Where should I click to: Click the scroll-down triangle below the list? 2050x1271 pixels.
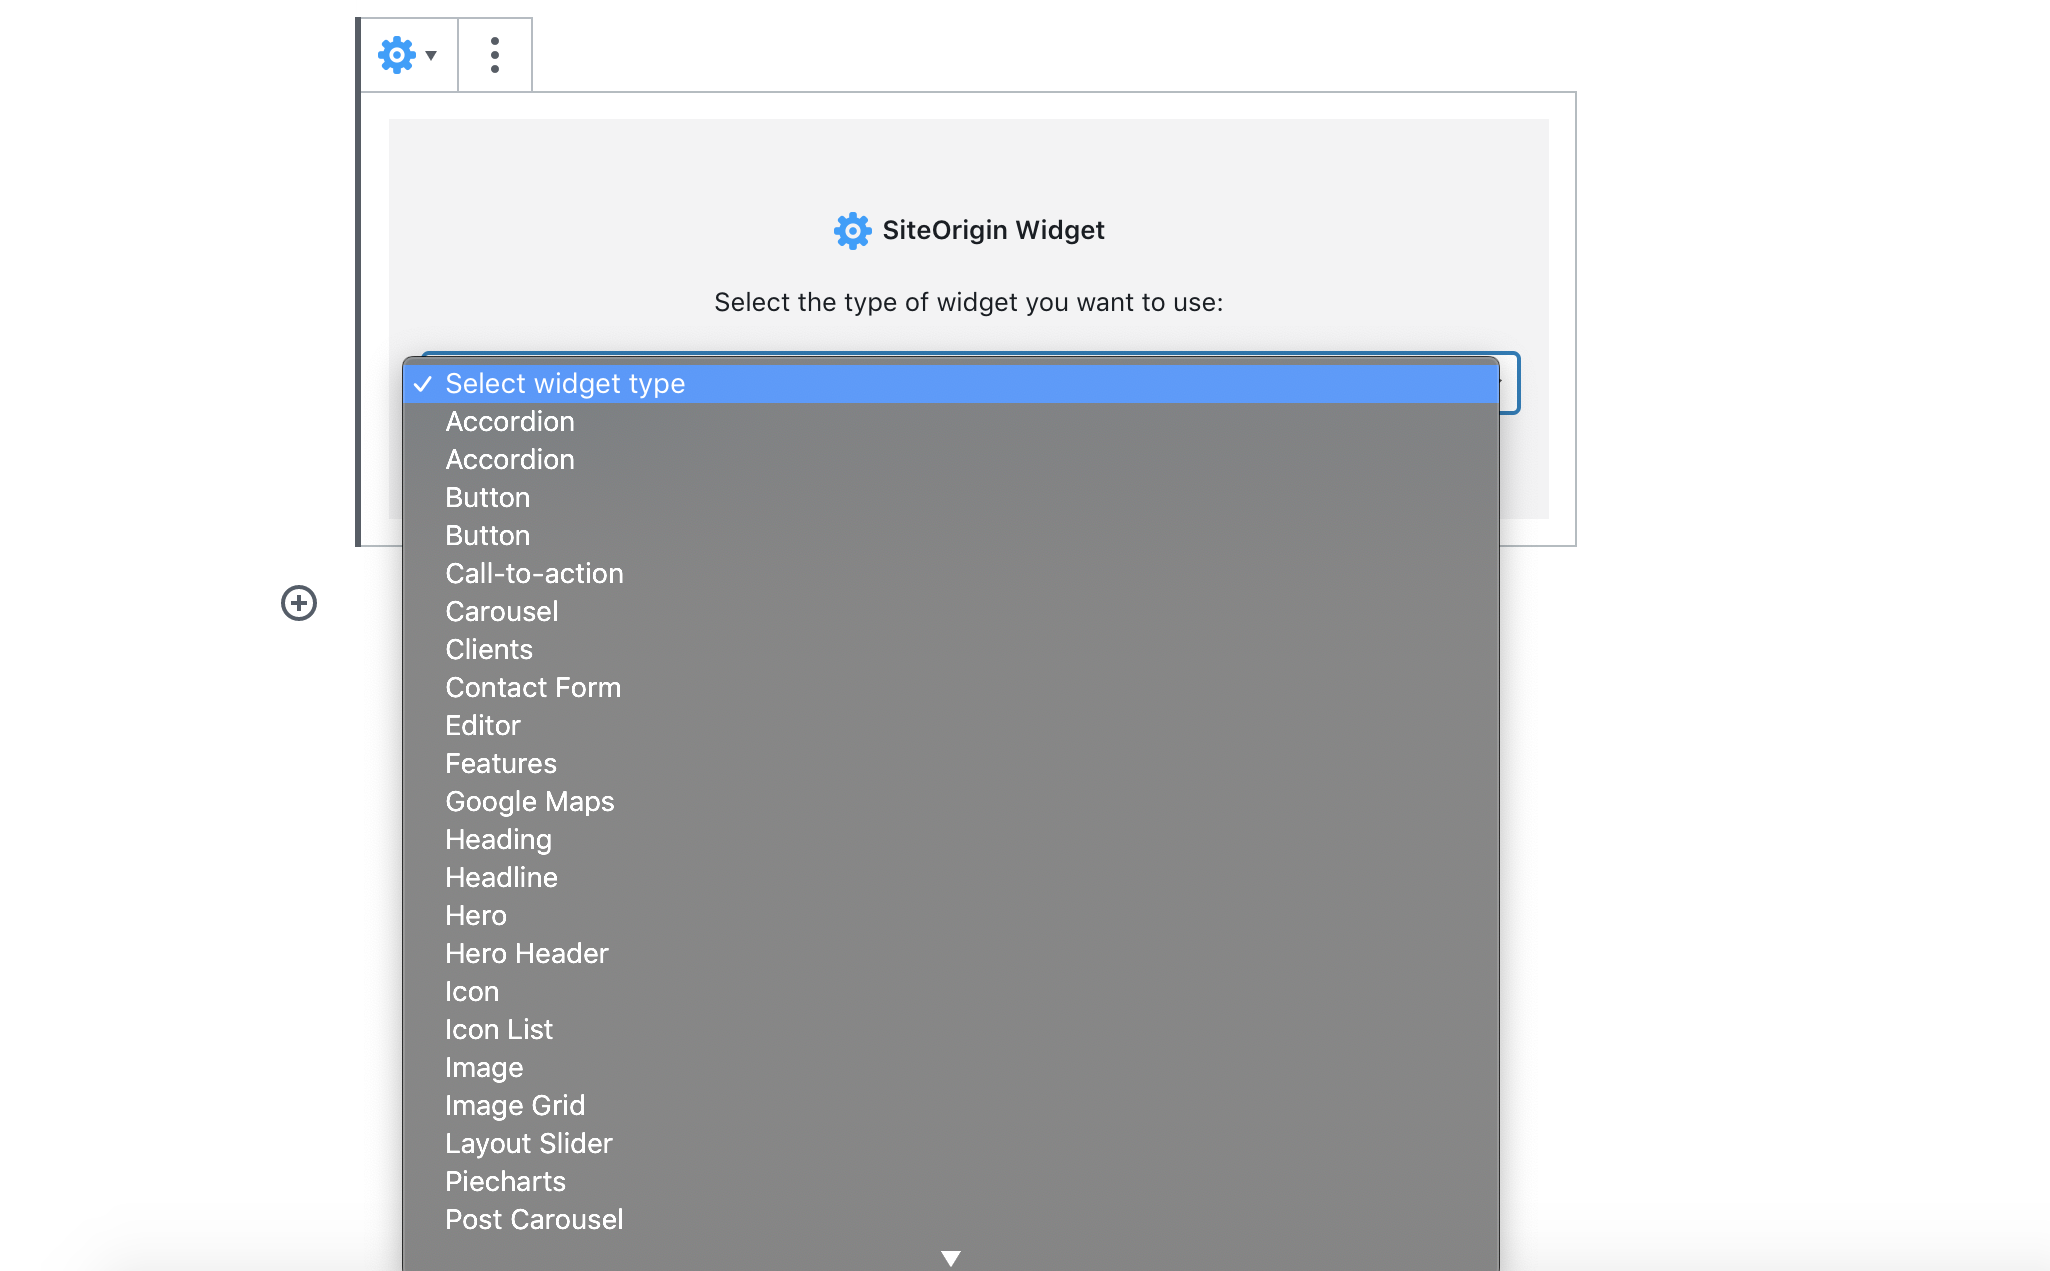(x=949, y=1258)
